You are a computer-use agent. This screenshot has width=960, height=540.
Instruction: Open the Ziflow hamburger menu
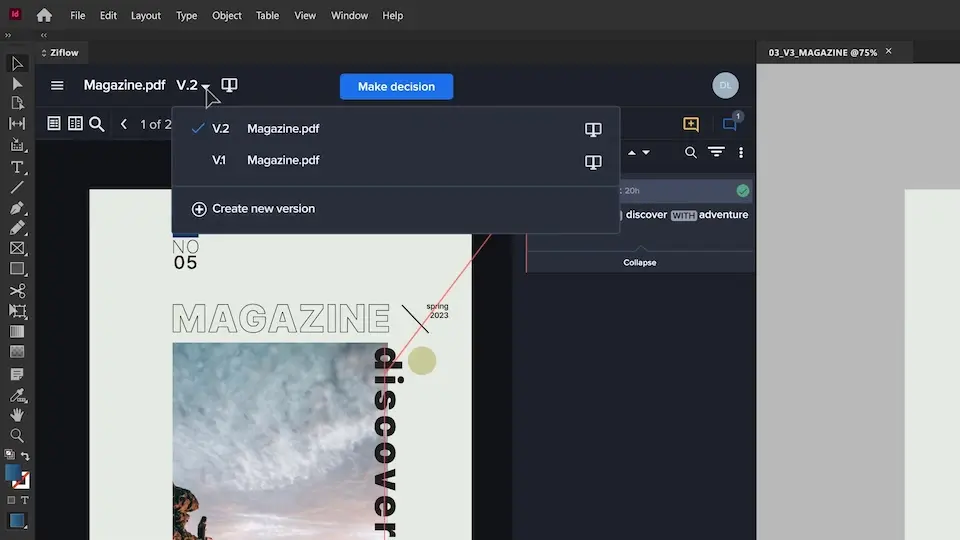[57, 86]
